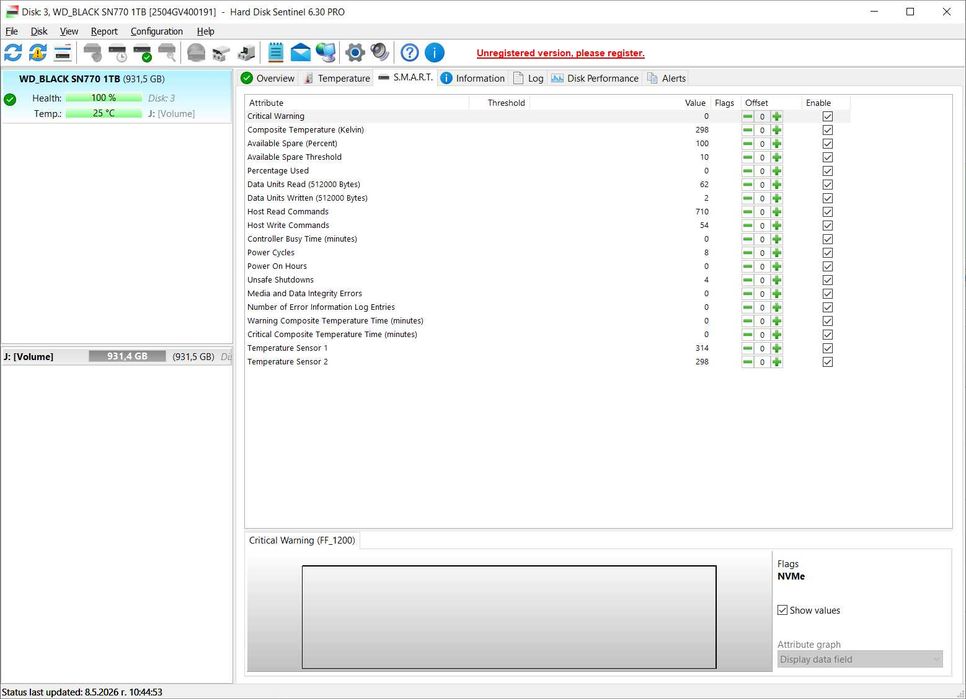This screenshot has height=699, width=966.
Task: Click the striped disk list toolbar icon
Action: coord(63,53)
